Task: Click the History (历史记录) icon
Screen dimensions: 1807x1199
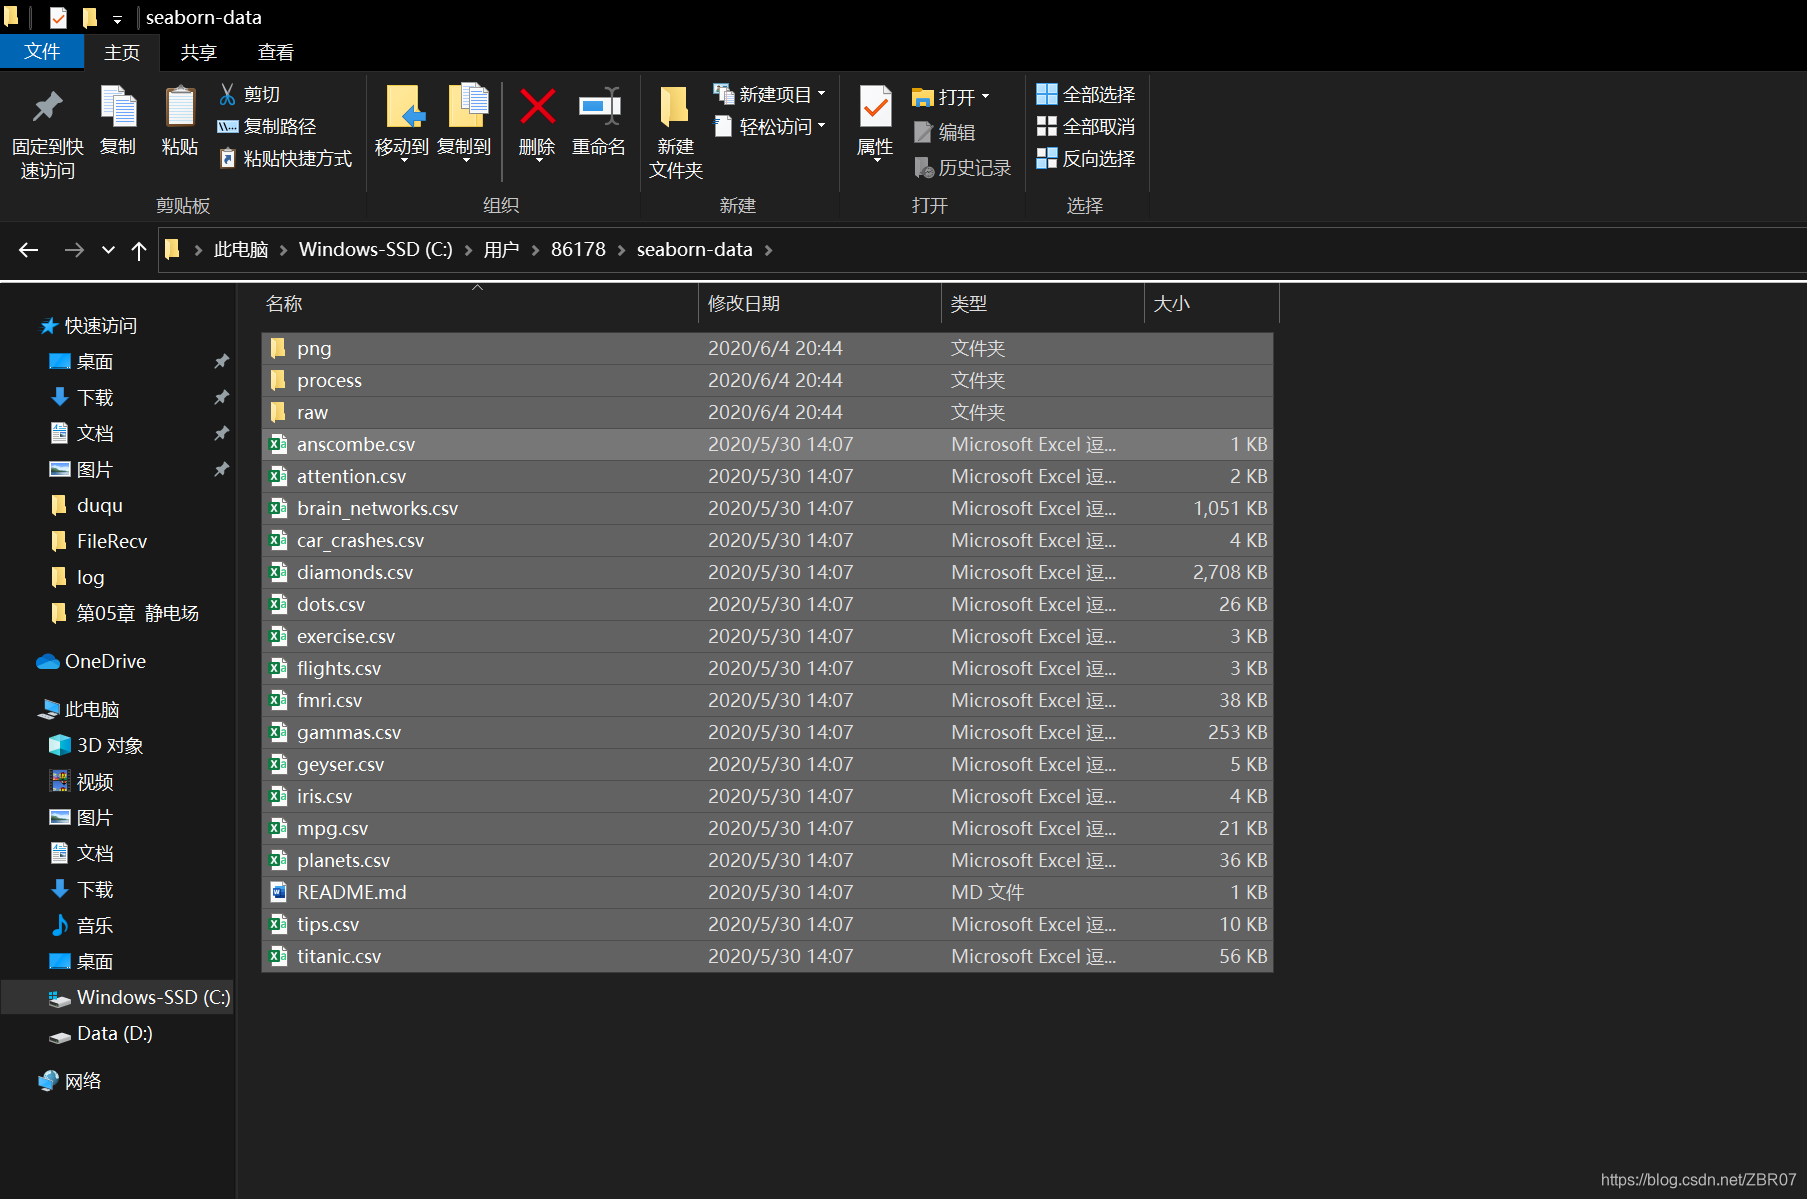Action: click(962, 167)
